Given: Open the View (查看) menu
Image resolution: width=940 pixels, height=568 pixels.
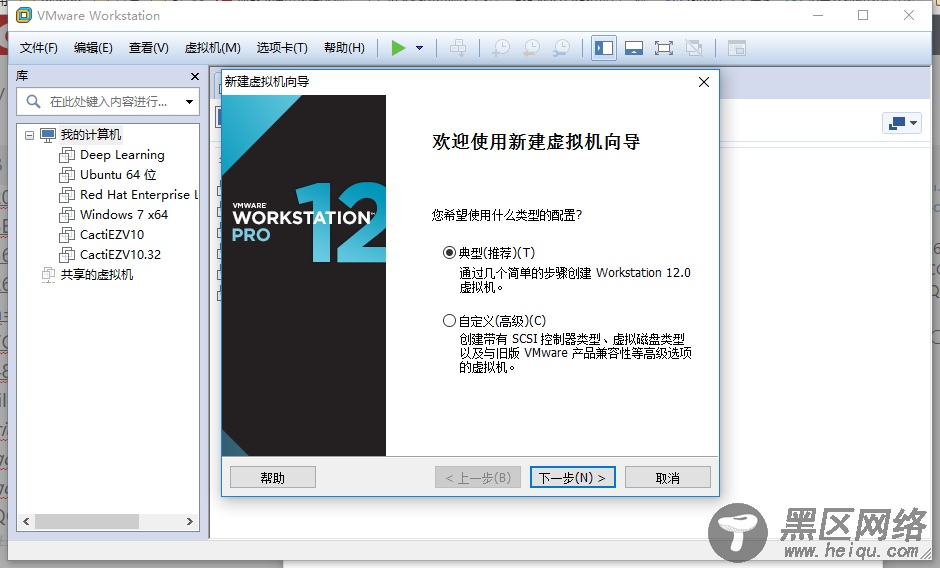Looking at the screenshot, I should tap(149, 48).
